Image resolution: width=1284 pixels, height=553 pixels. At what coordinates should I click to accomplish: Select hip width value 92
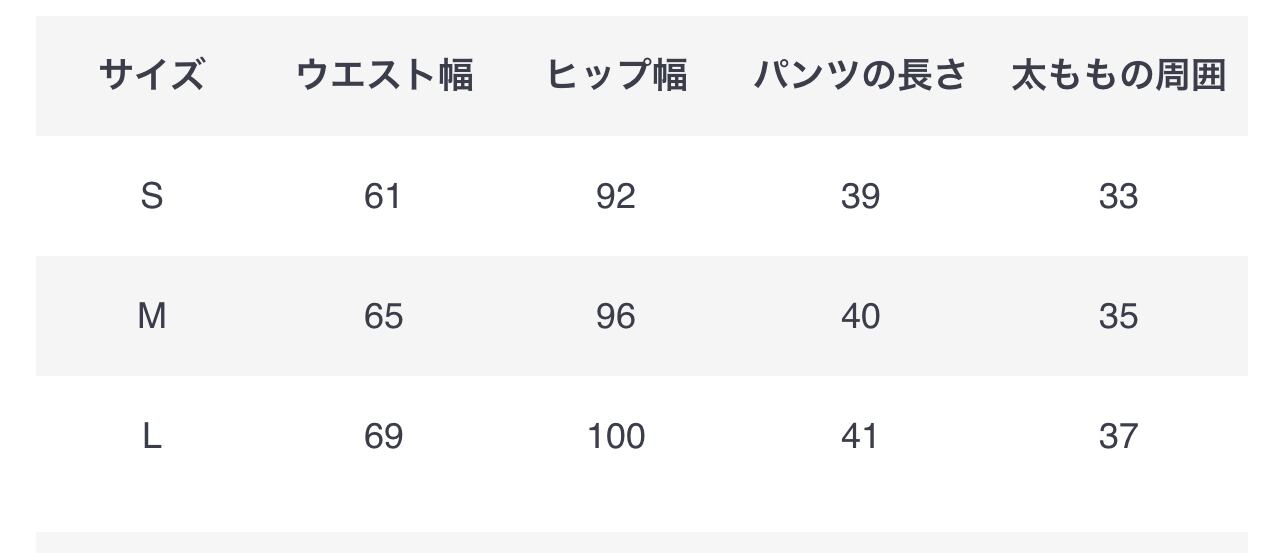[x=616, y=196]
